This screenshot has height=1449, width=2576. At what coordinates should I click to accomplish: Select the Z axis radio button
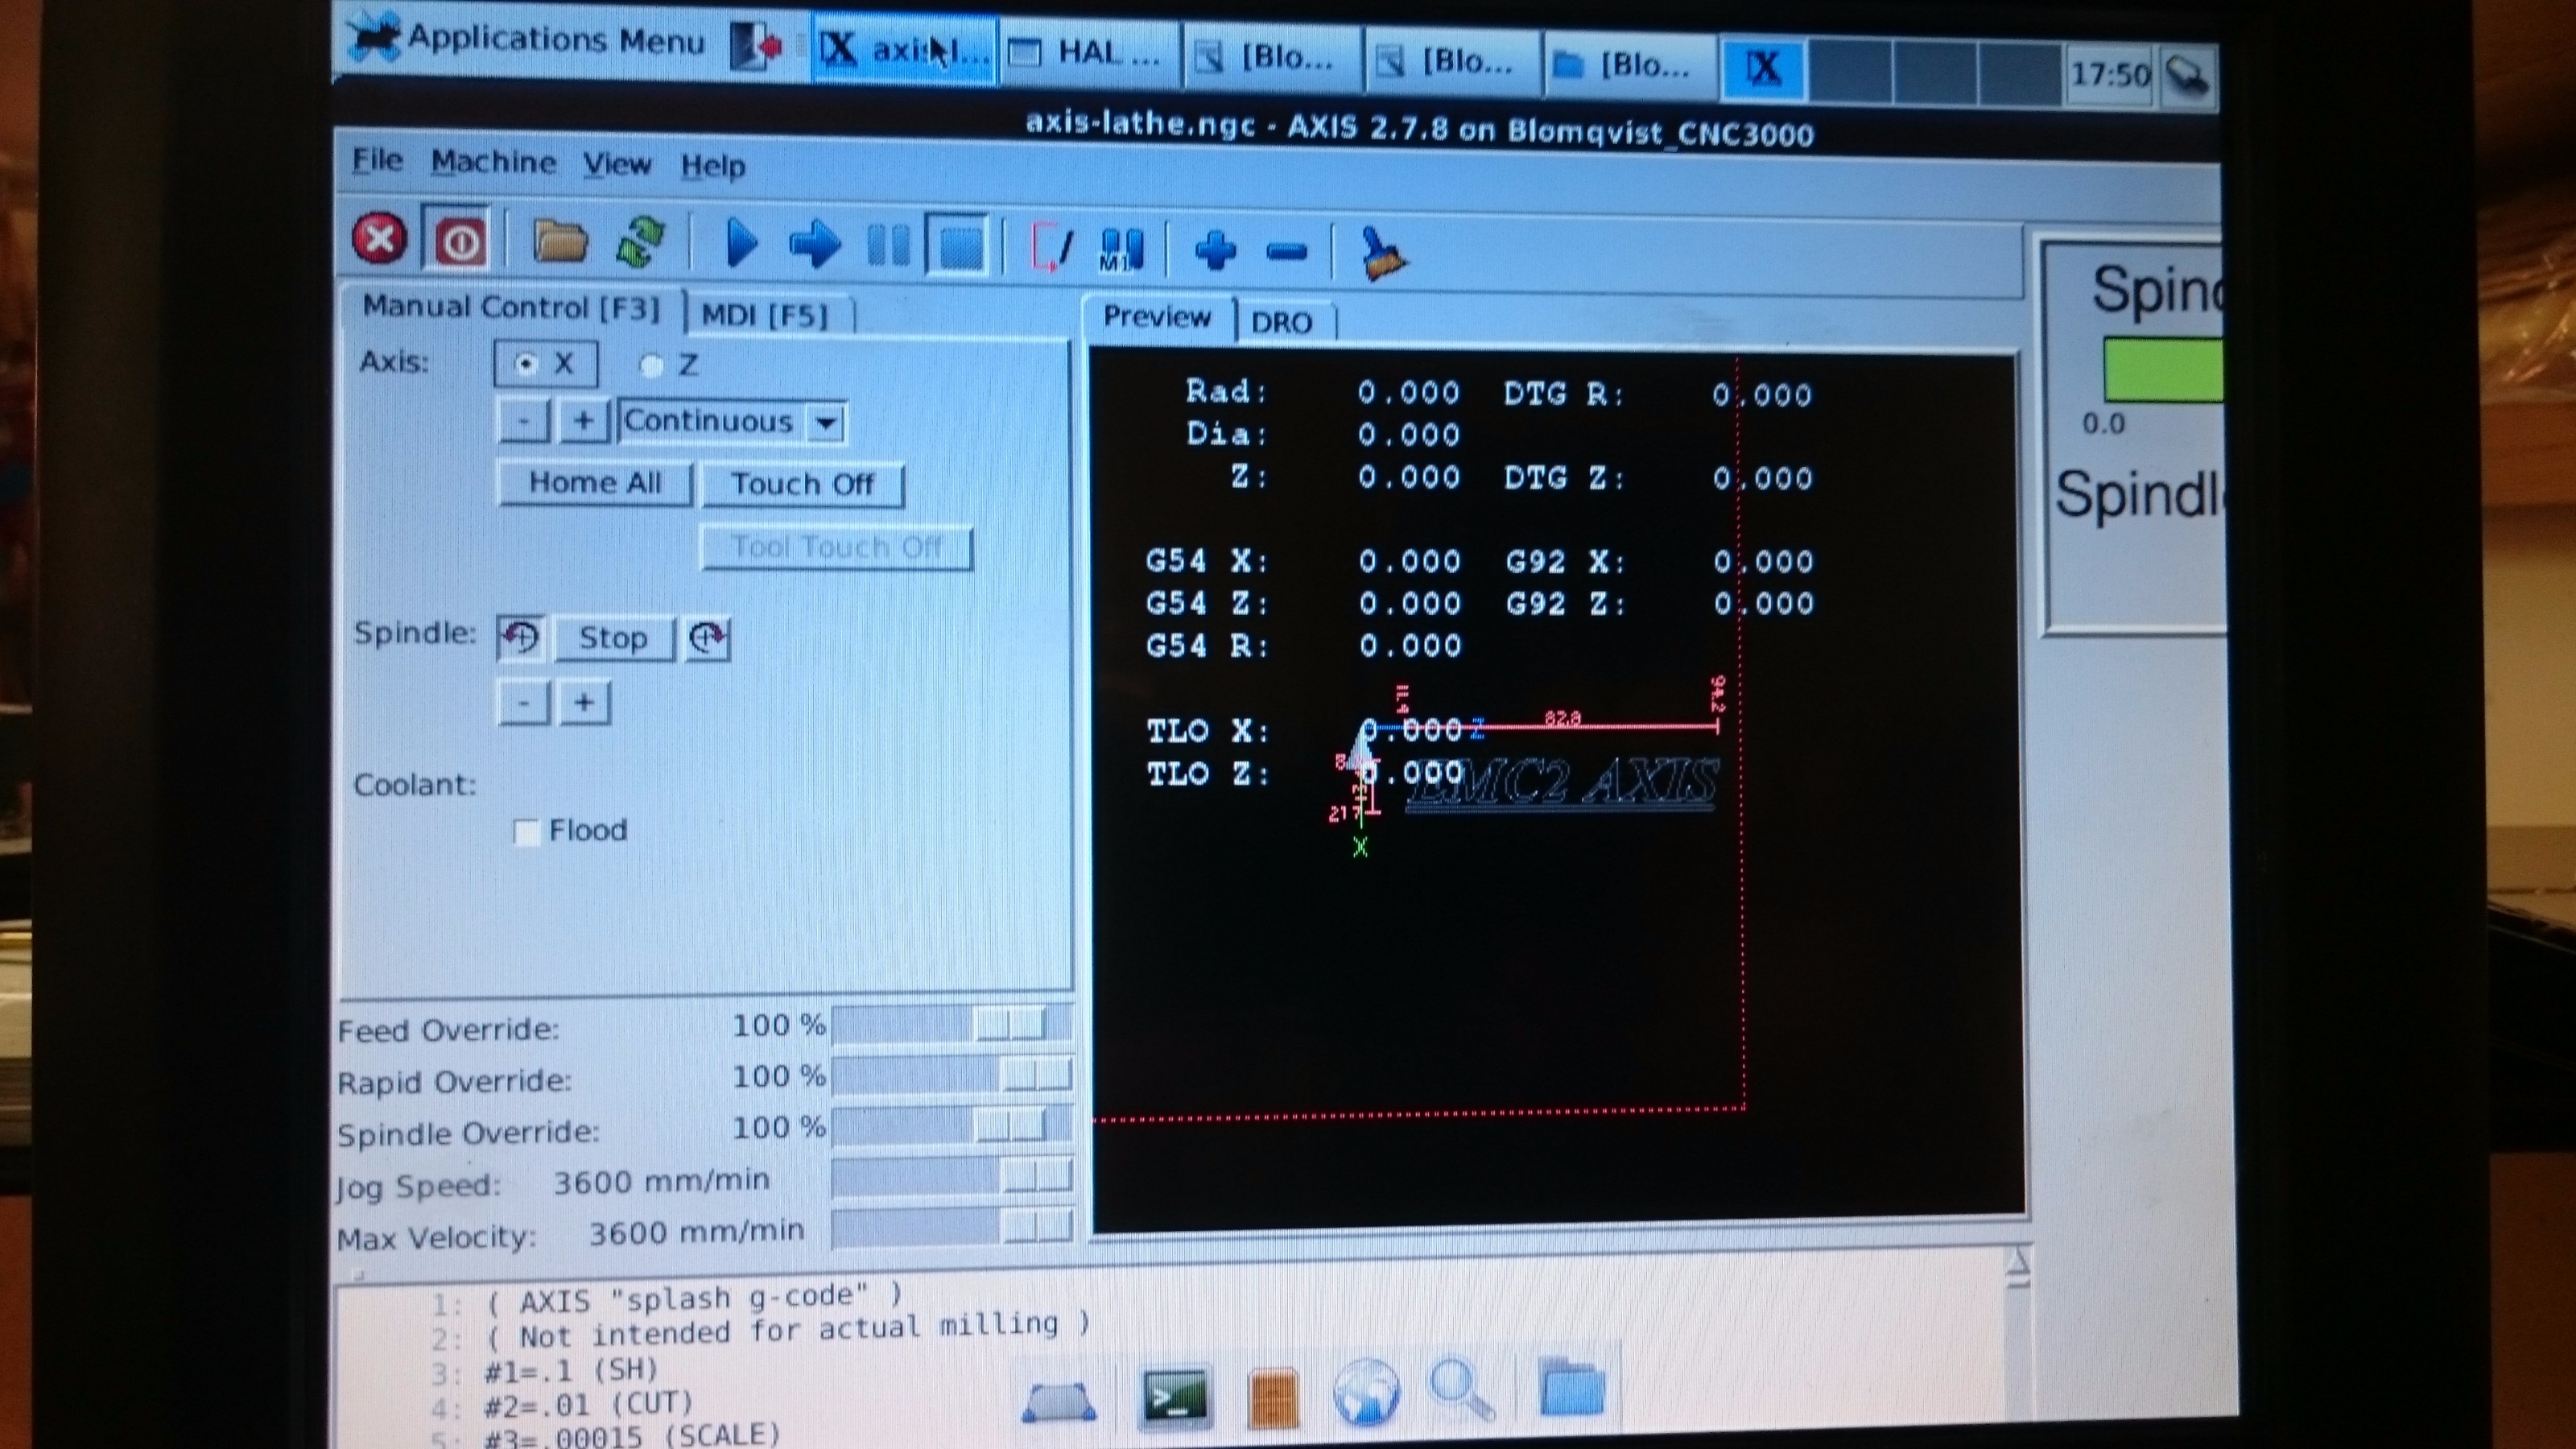click(668, 365)
